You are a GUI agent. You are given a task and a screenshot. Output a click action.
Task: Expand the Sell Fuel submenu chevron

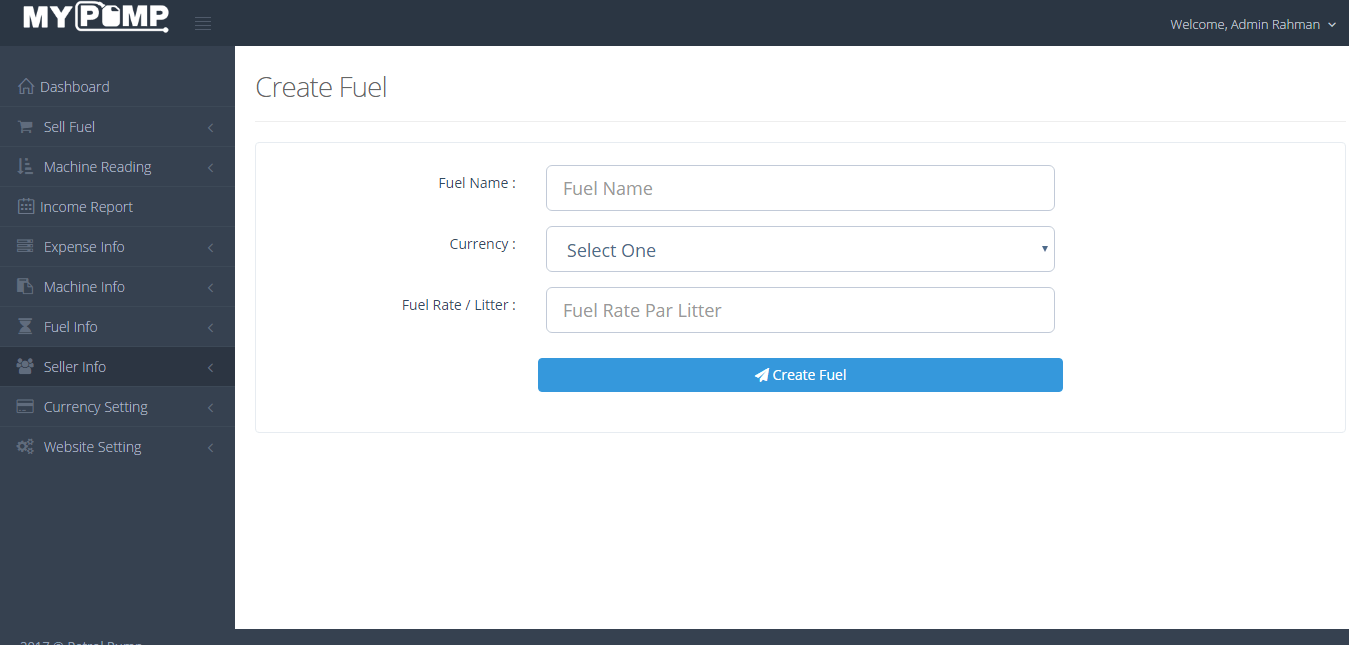coord(210,126)
